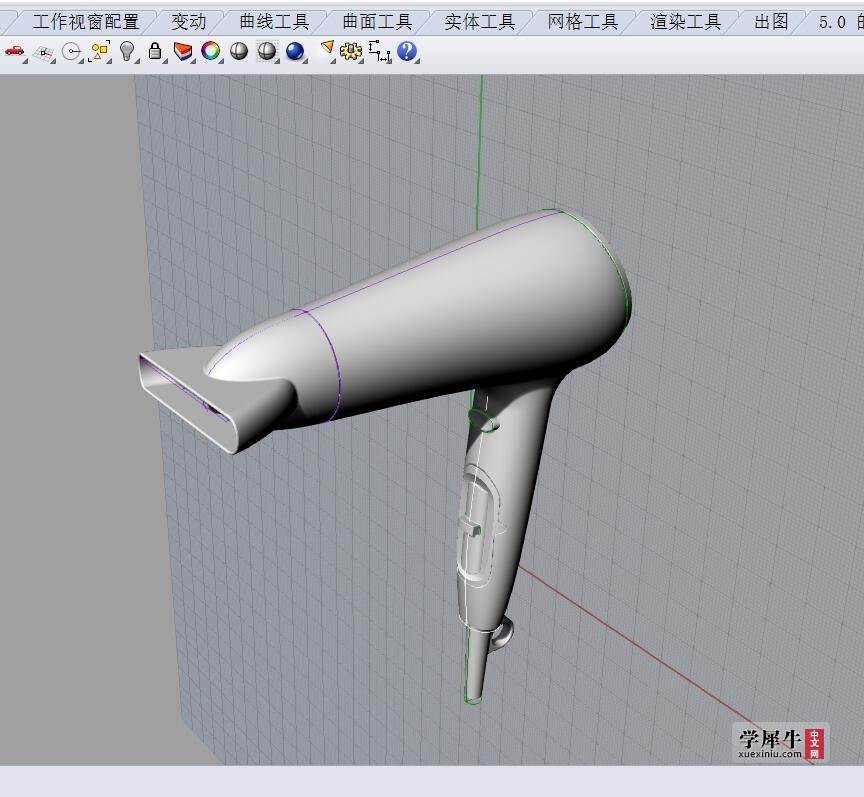The width and height of the screenshot is (864, 797).
Task: Click the red car icon in toolbar
Action: (x=15, y=52)
